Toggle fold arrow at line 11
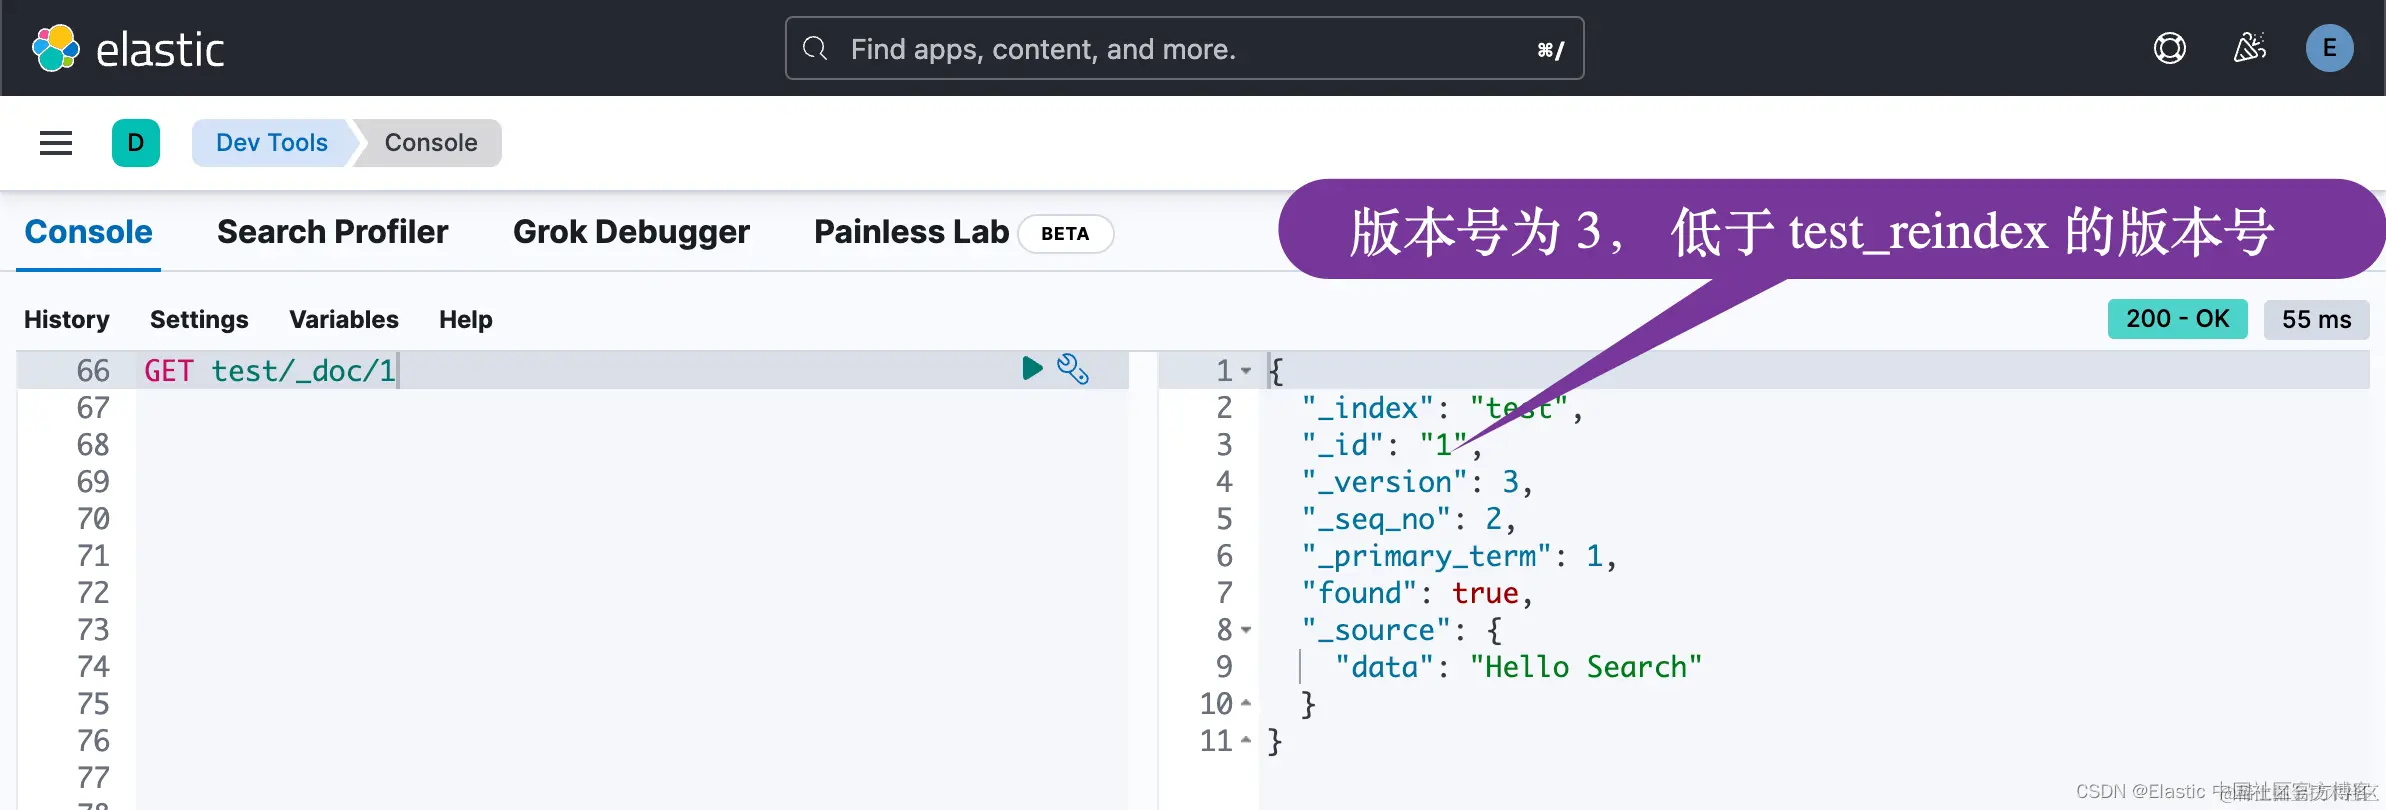The width and height of the screenshot is (2386, 810). click(x=1246, y=741)
